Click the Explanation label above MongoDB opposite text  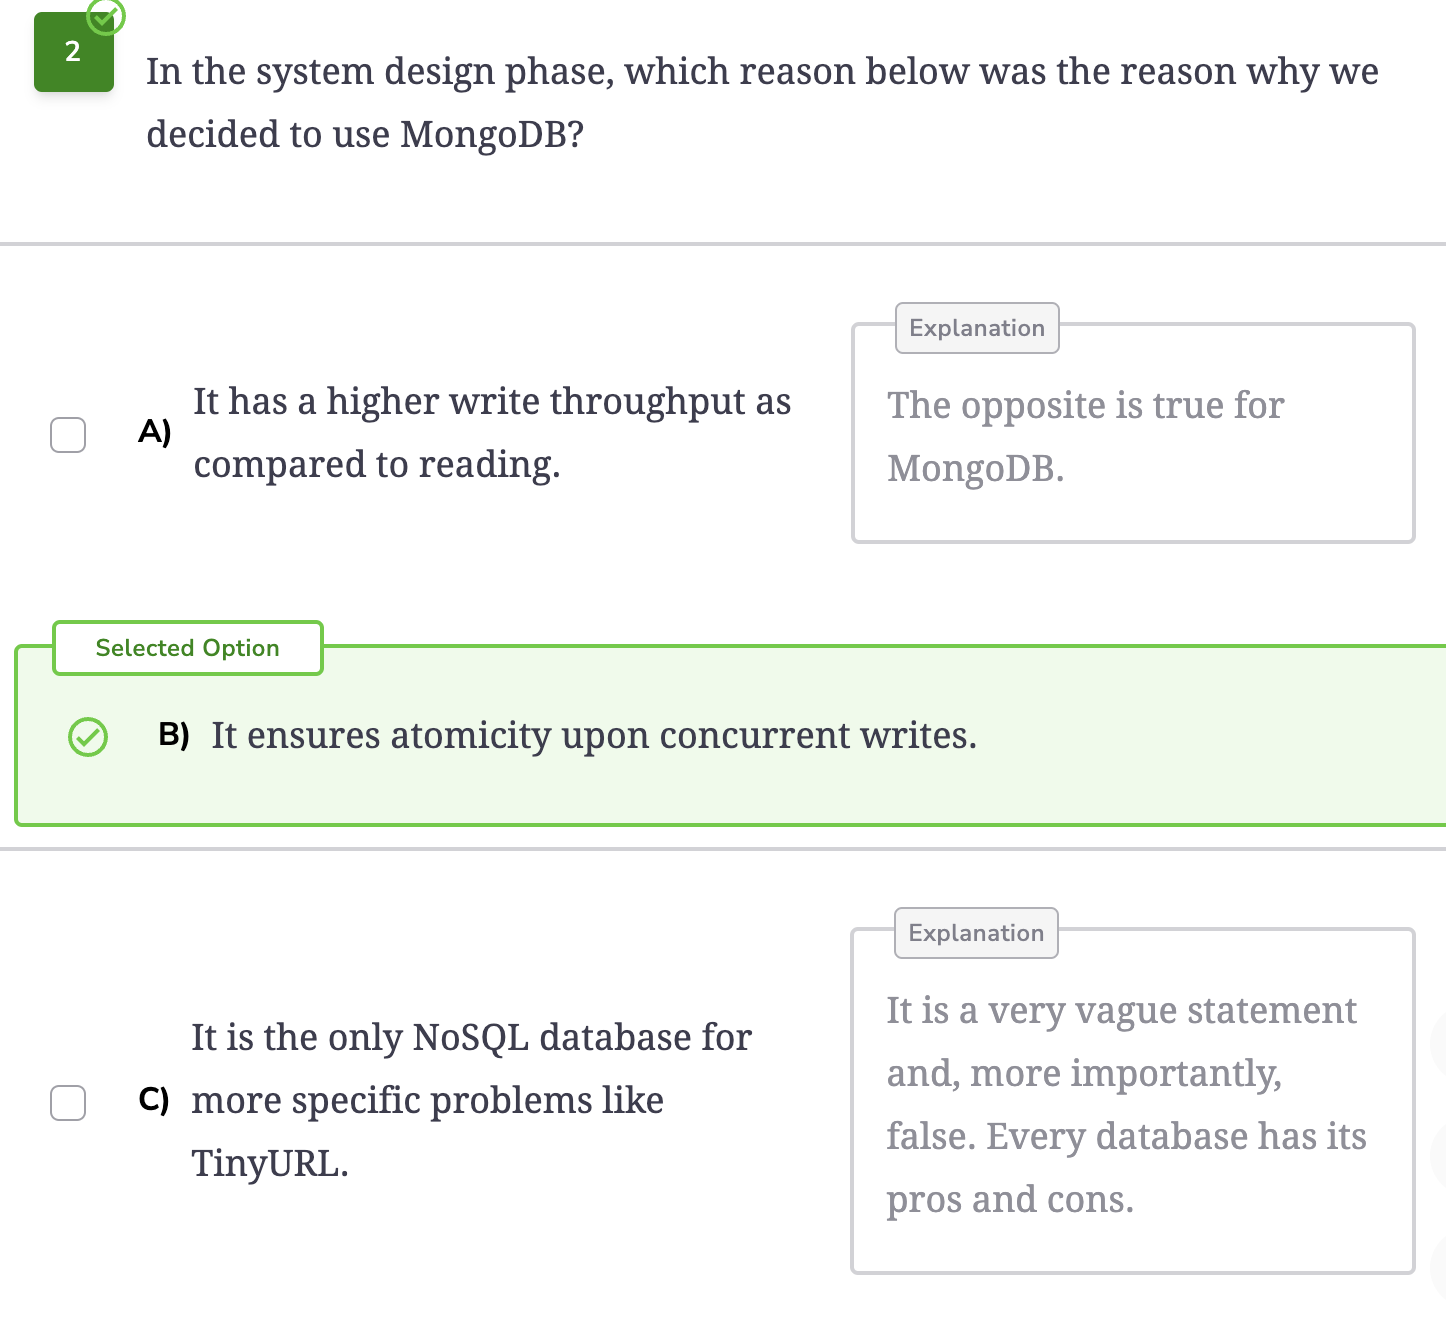tap(977, 328)
